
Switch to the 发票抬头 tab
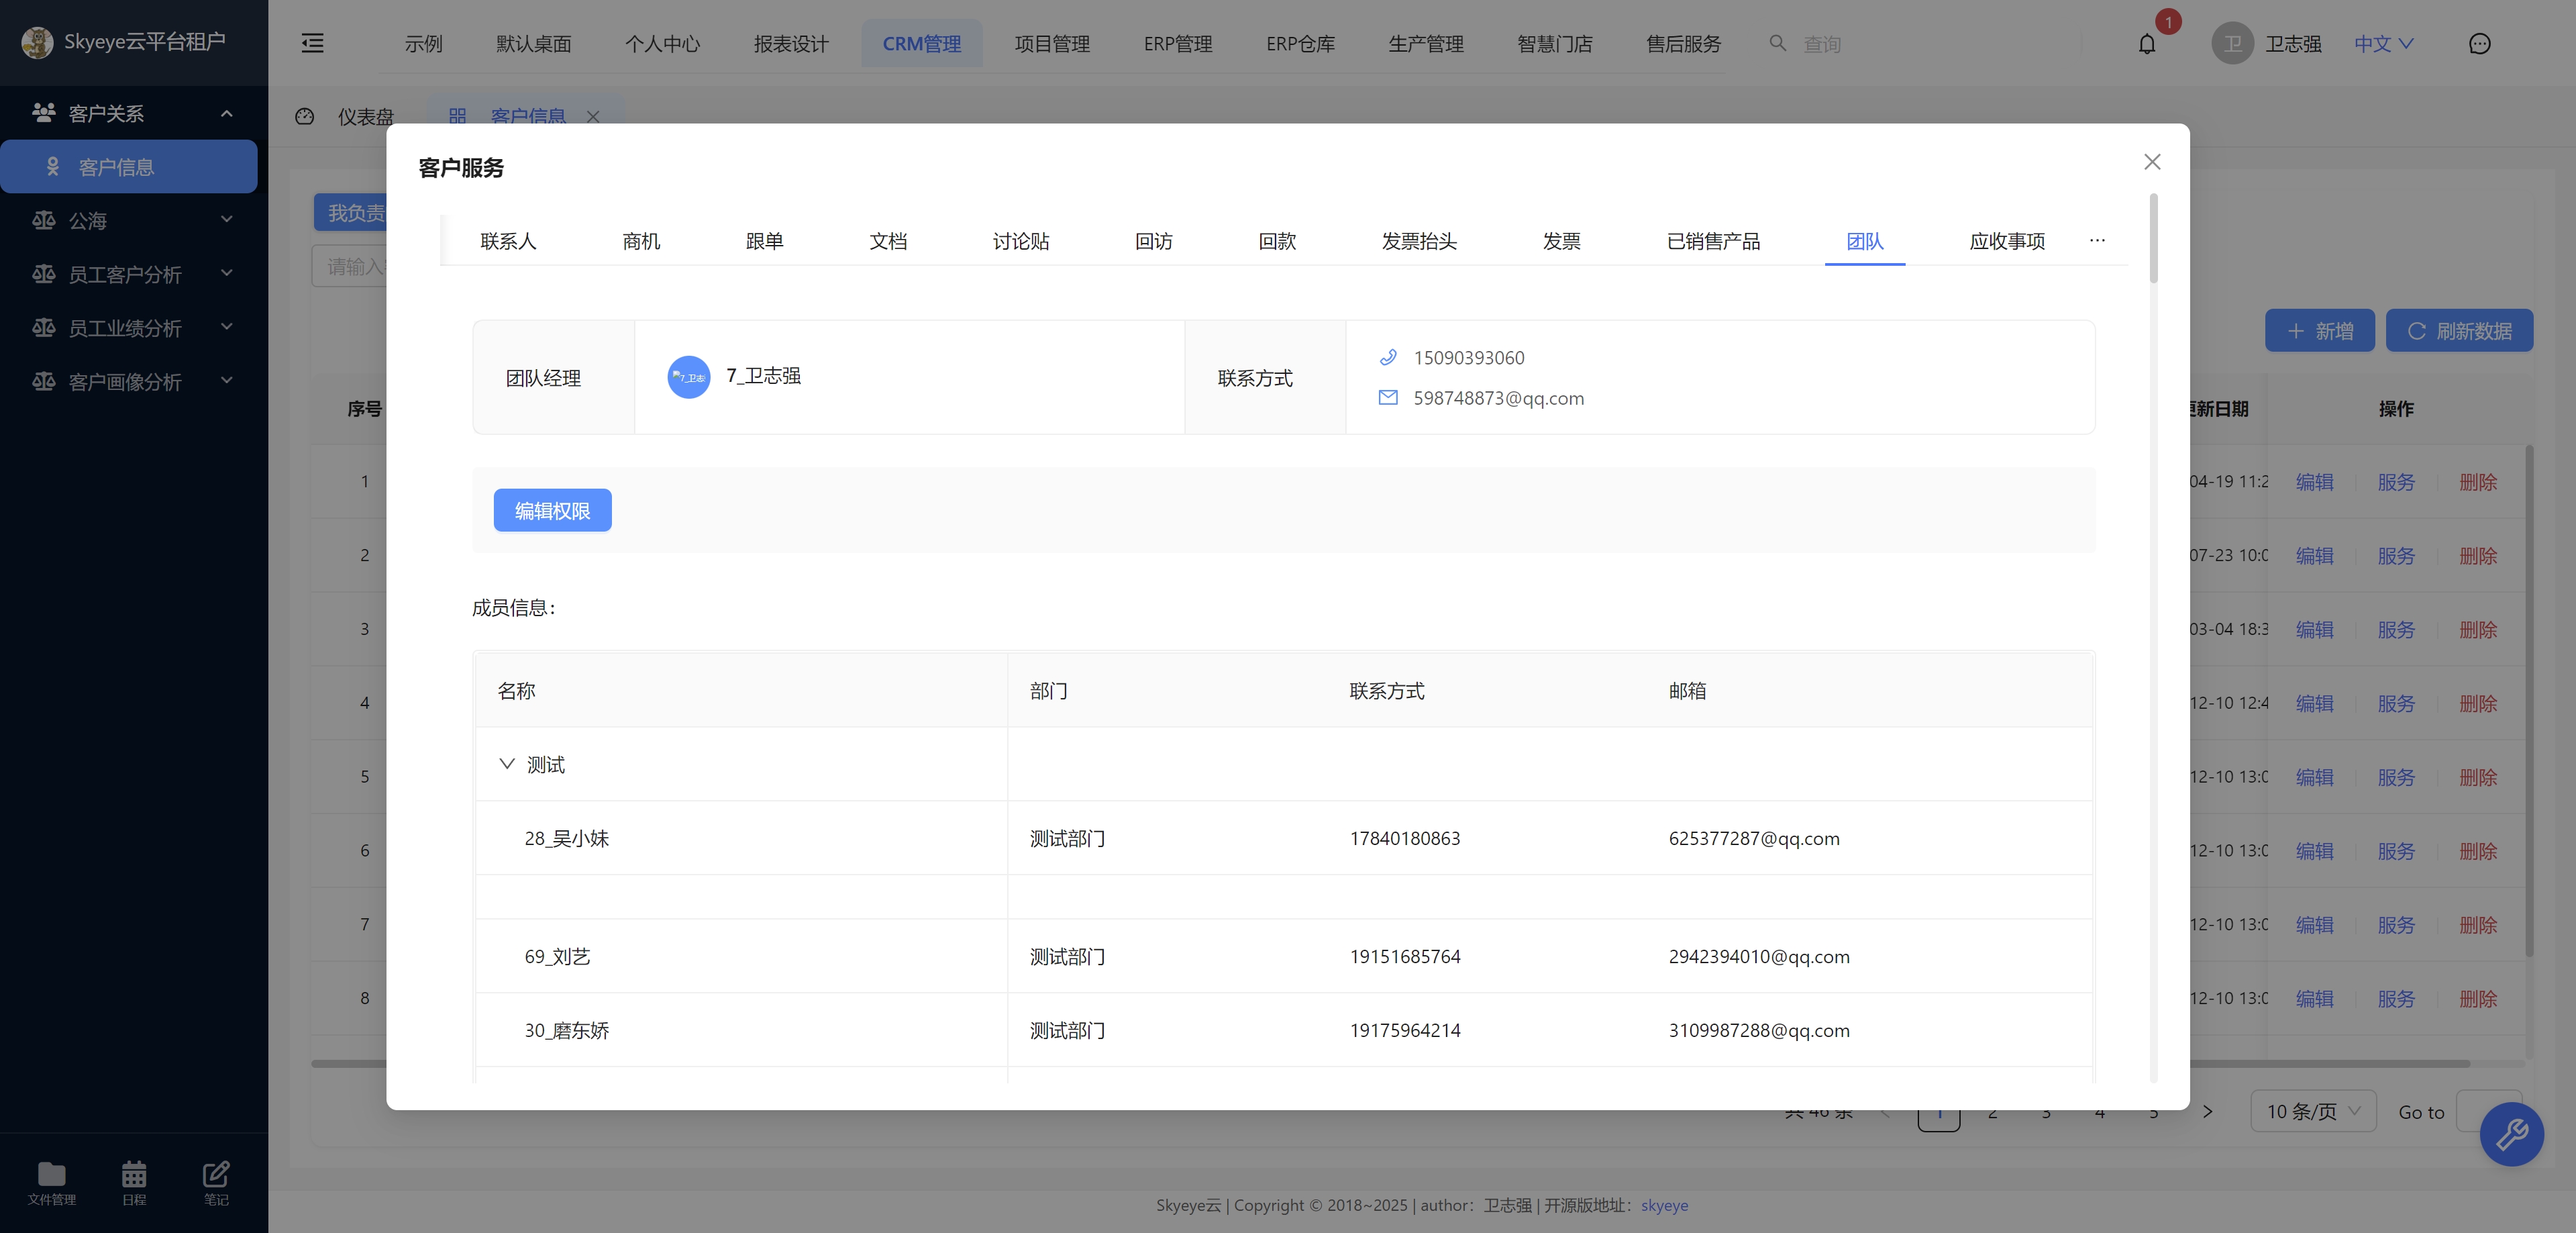pyautogui.click(x=1419, y=241)
